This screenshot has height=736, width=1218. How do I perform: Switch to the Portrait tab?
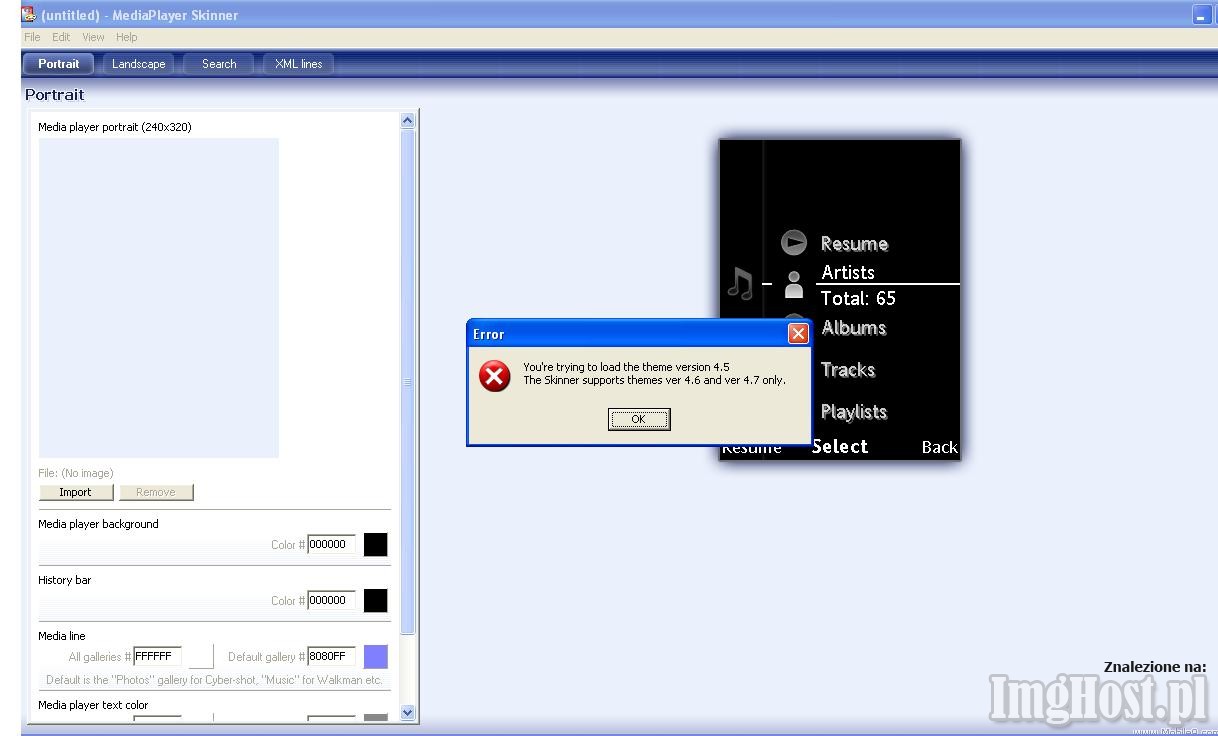click(58, 64)
